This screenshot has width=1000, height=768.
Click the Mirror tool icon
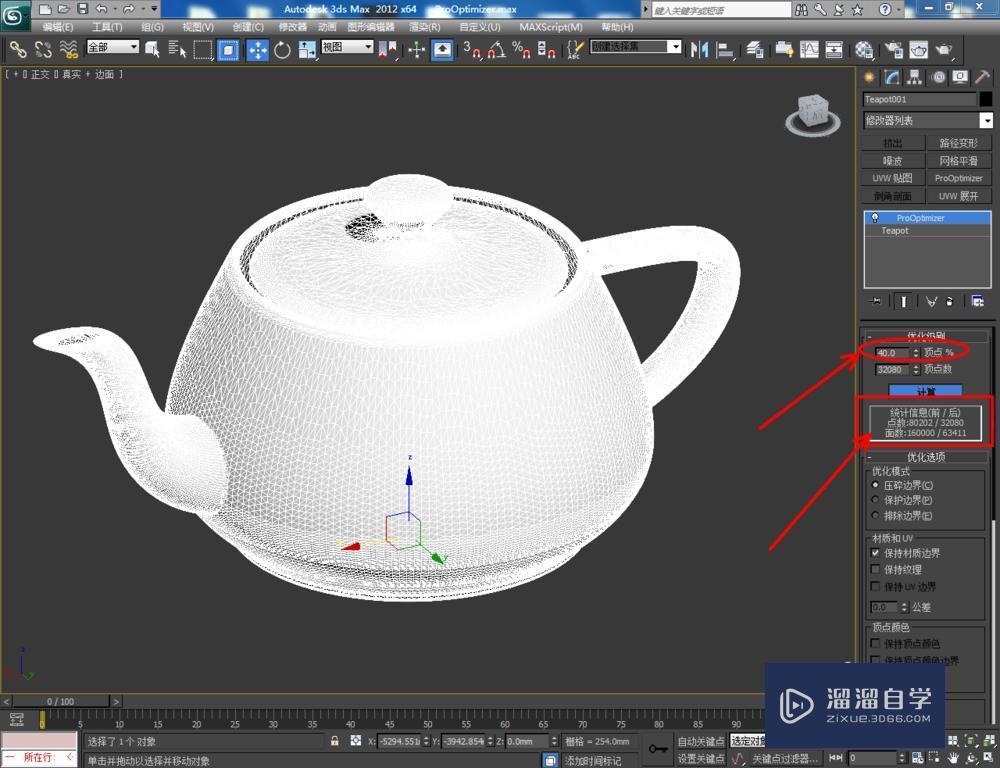pos(699,49)
